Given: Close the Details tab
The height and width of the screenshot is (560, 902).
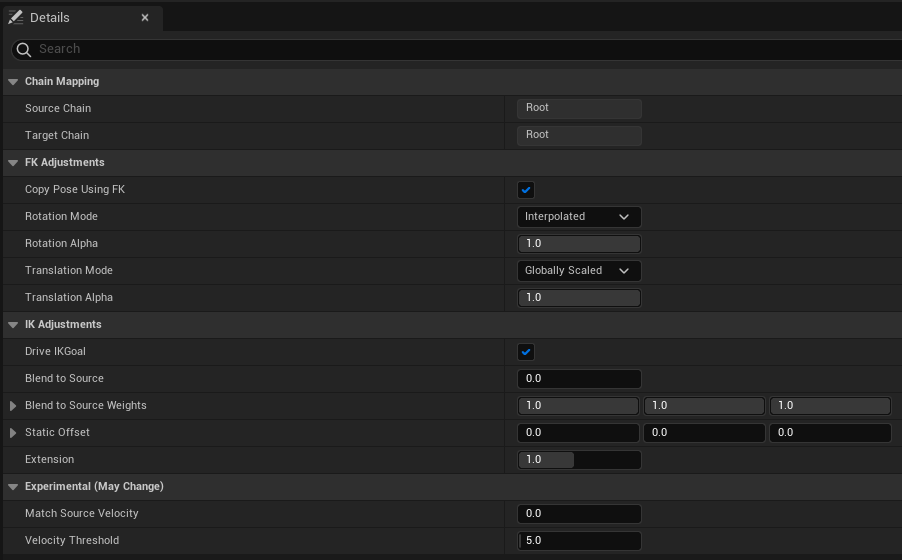Looking at the screenshot, I should (x=145, y=18).
